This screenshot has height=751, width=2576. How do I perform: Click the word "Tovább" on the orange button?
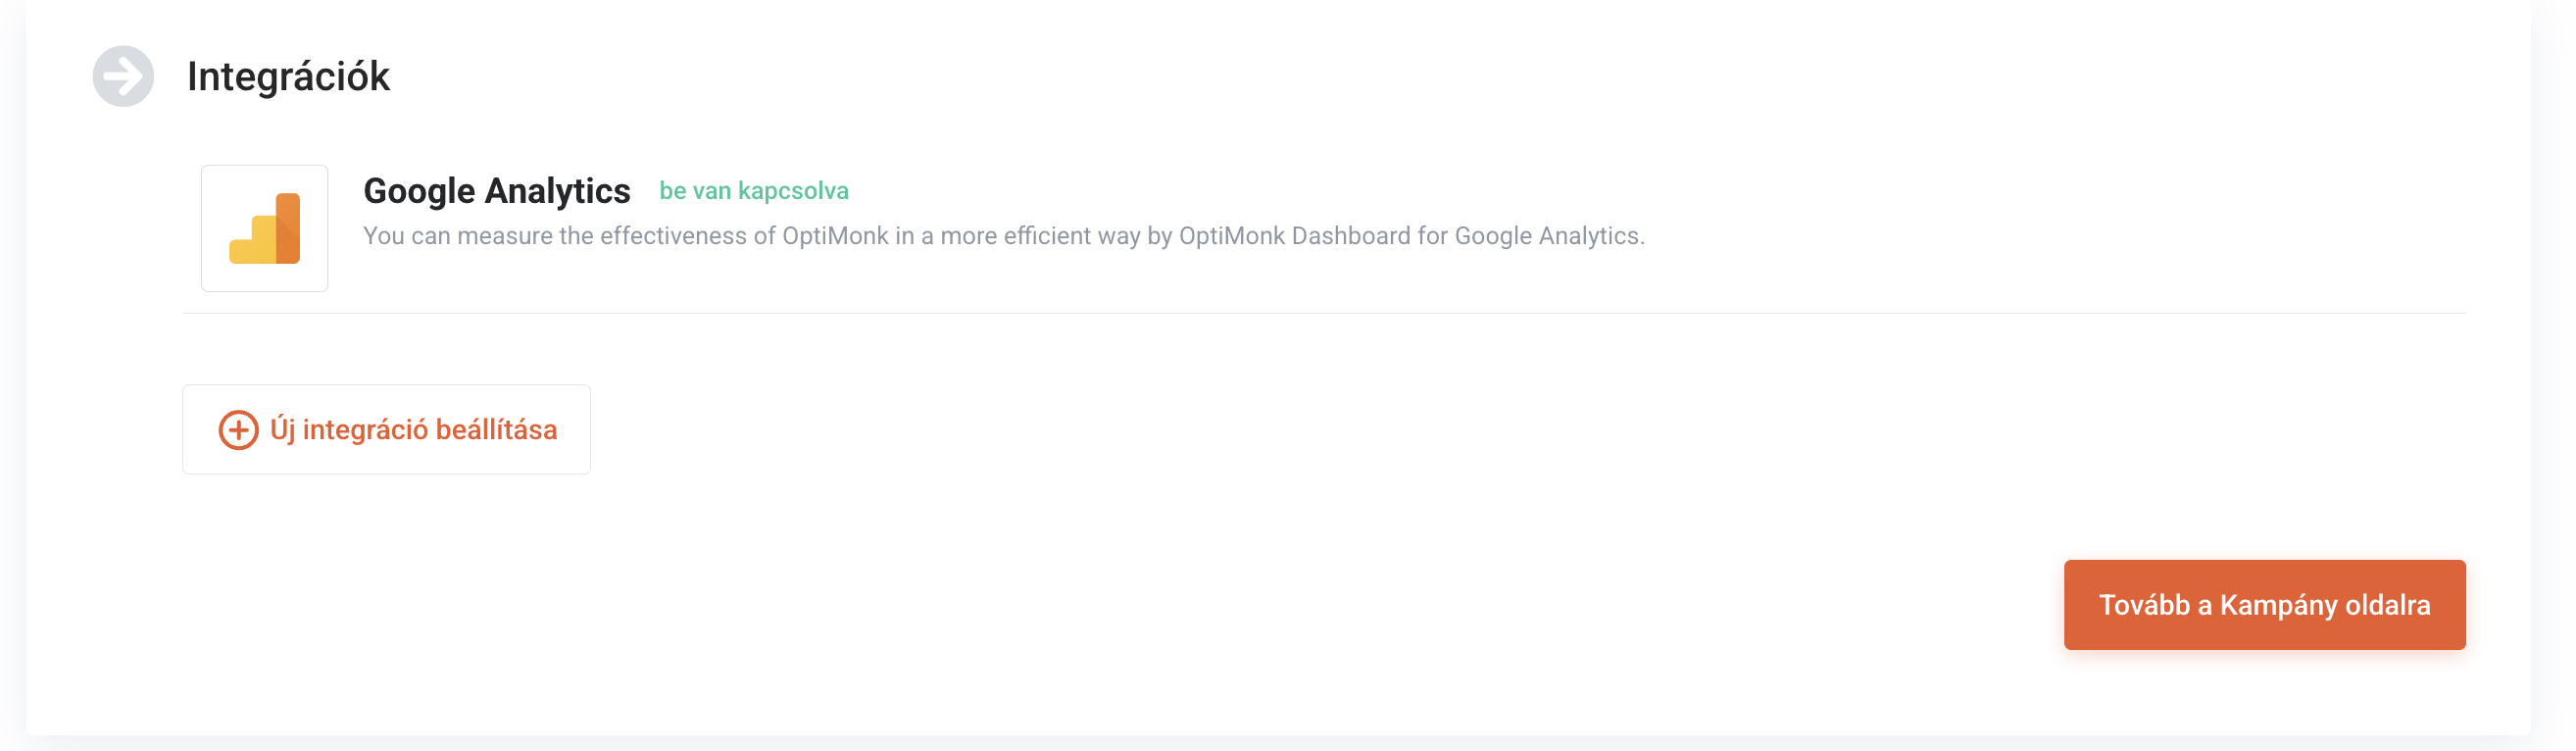pos(2143,605)
